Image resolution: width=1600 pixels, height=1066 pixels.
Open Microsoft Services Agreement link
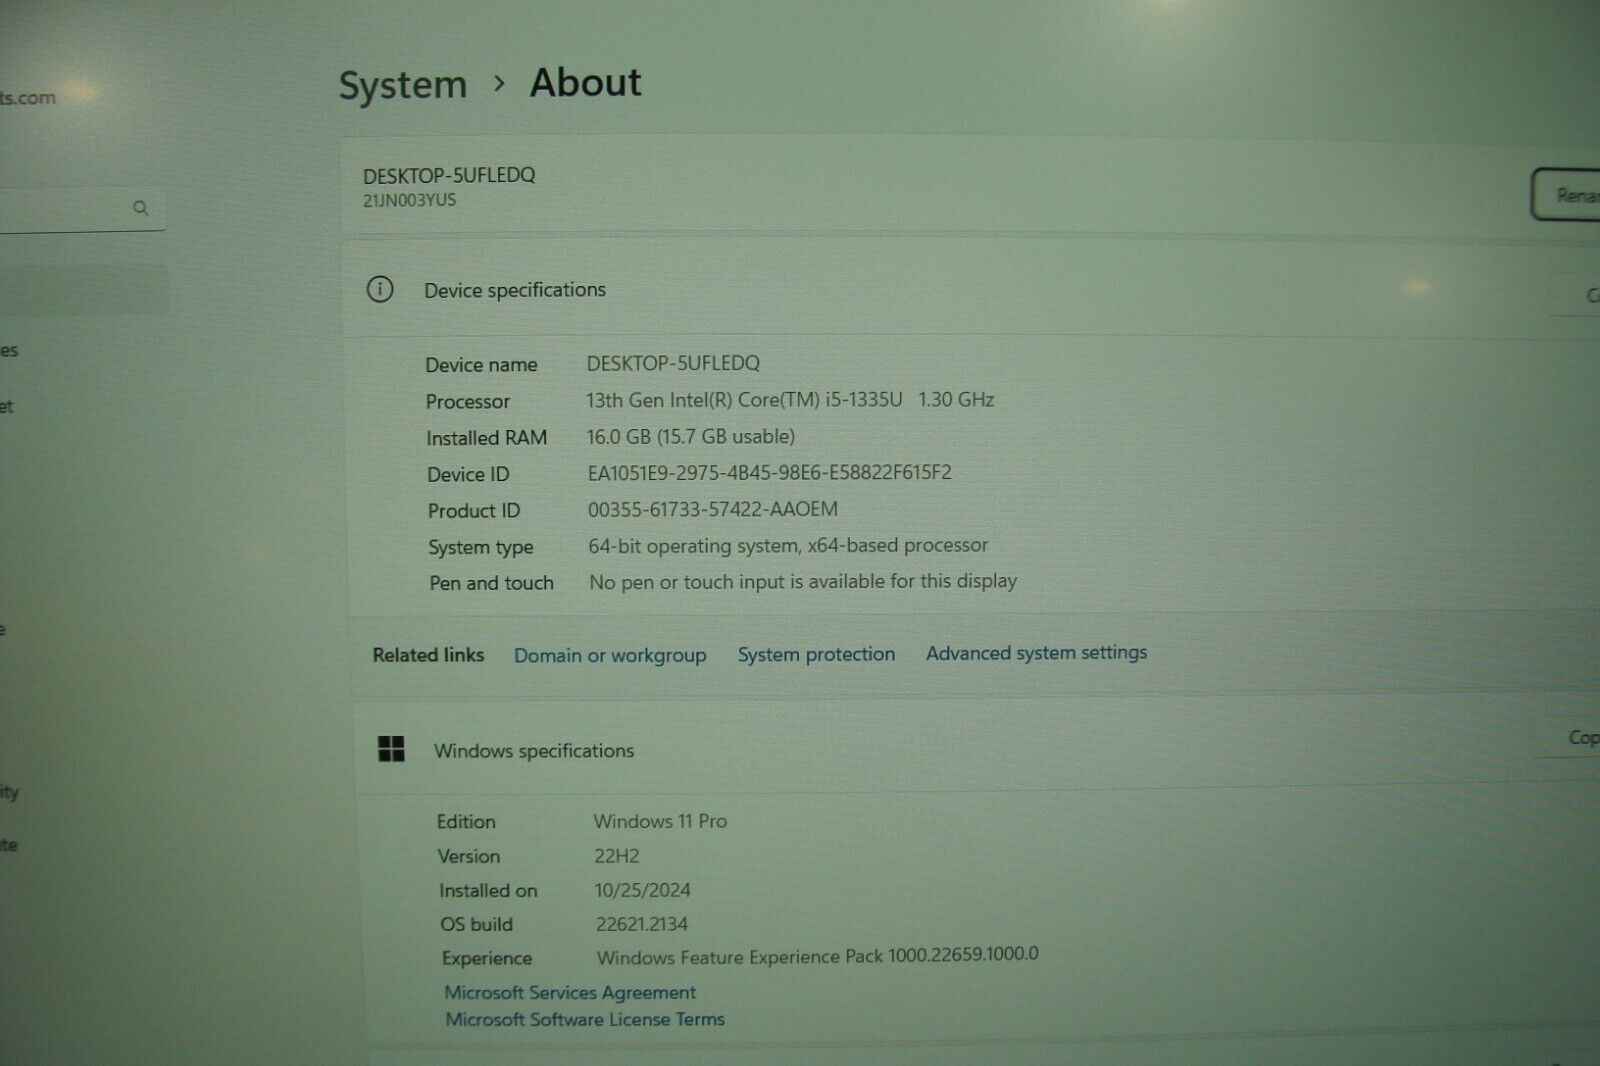pyautogui.click(x=570, y=992)
